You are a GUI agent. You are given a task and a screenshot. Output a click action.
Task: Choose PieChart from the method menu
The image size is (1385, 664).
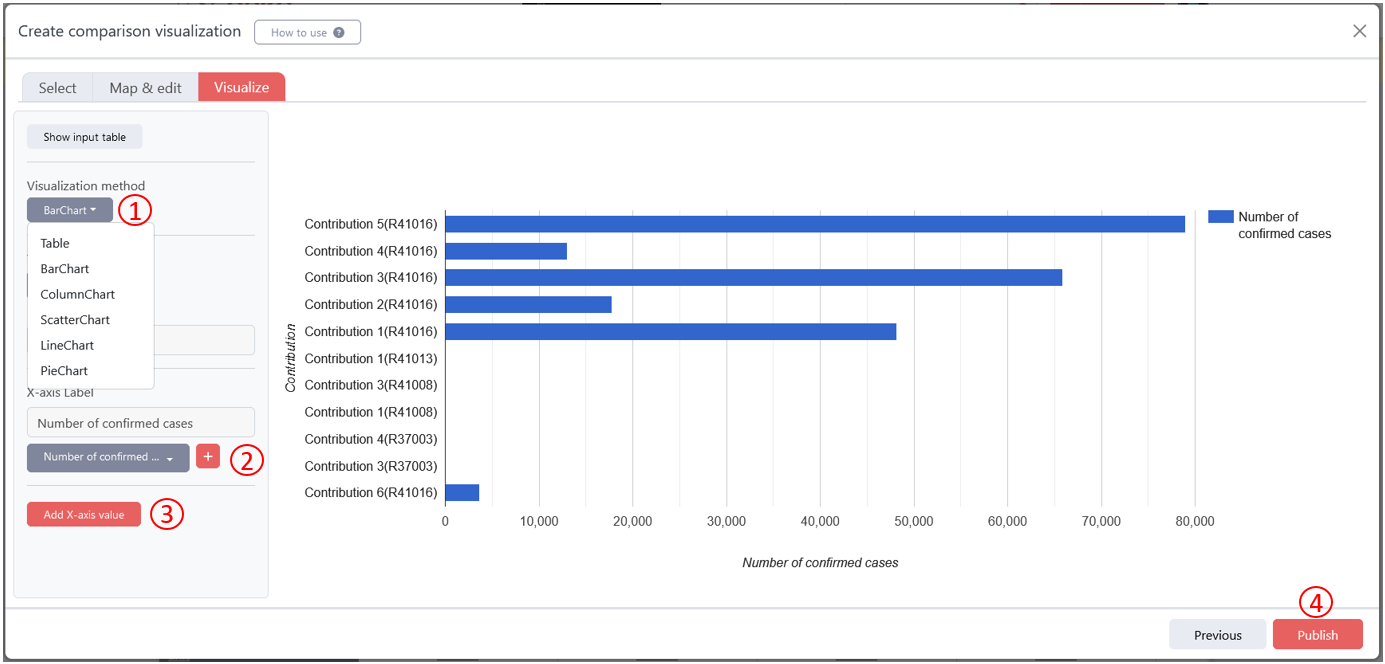64,371
